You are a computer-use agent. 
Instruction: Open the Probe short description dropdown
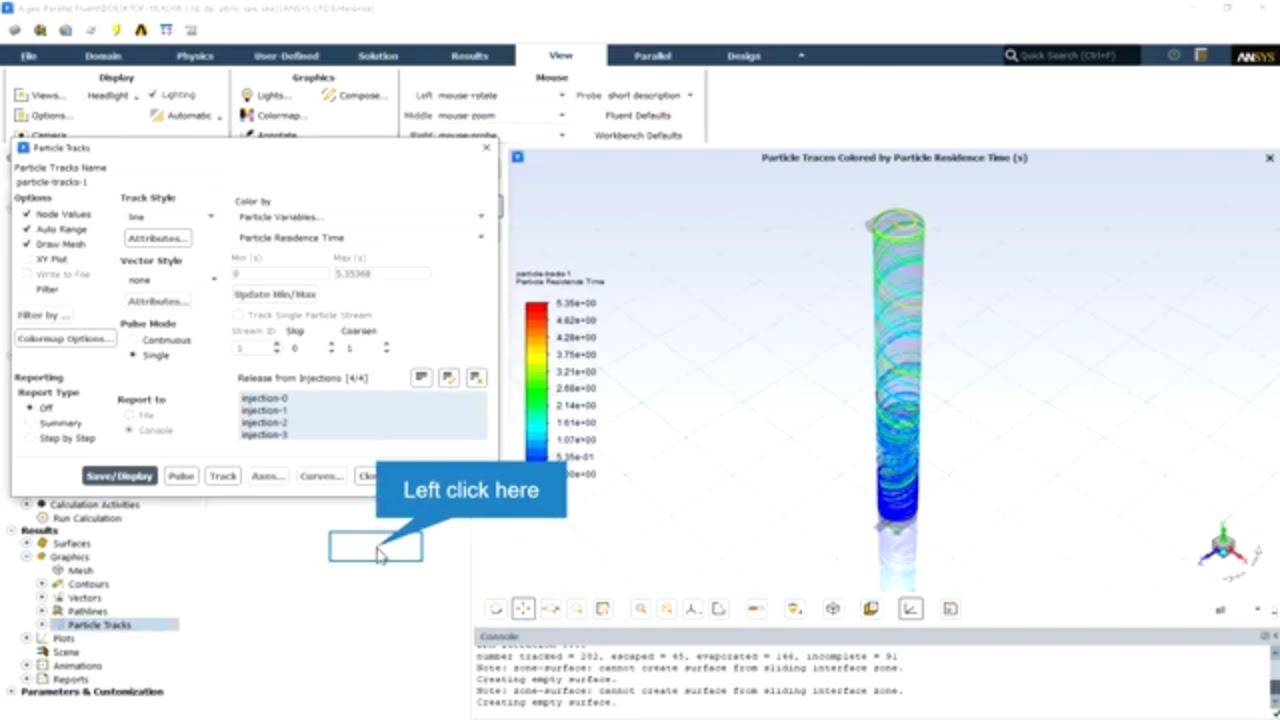[650, 95]
